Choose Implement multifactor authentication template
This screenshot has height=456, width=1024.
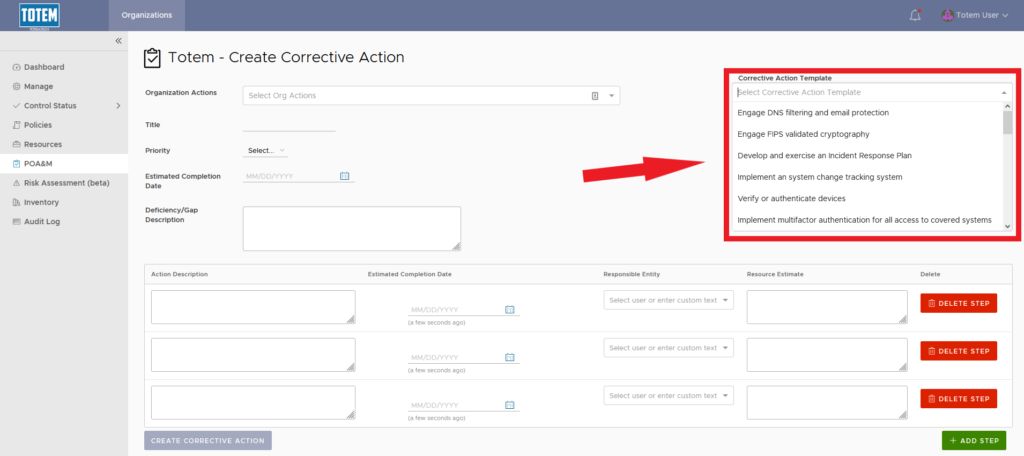point(867,220)
